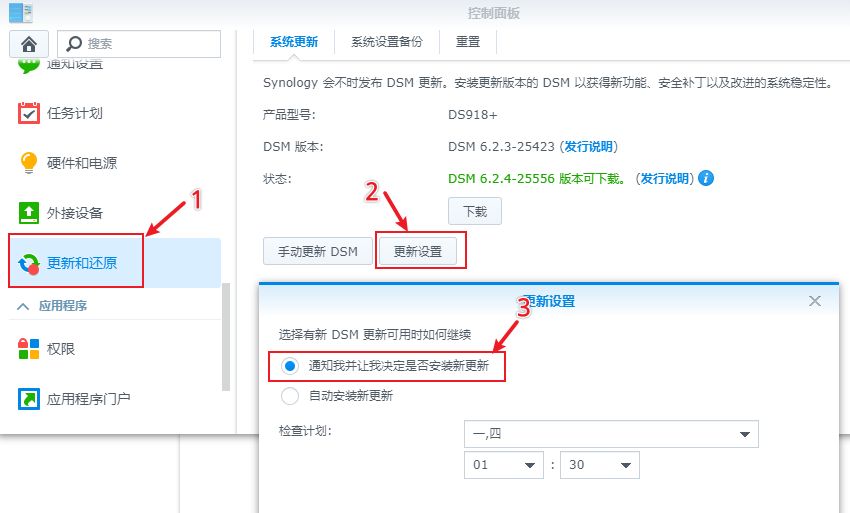
Task: Select 权限 in the sidebar
Action: point(115,349)
